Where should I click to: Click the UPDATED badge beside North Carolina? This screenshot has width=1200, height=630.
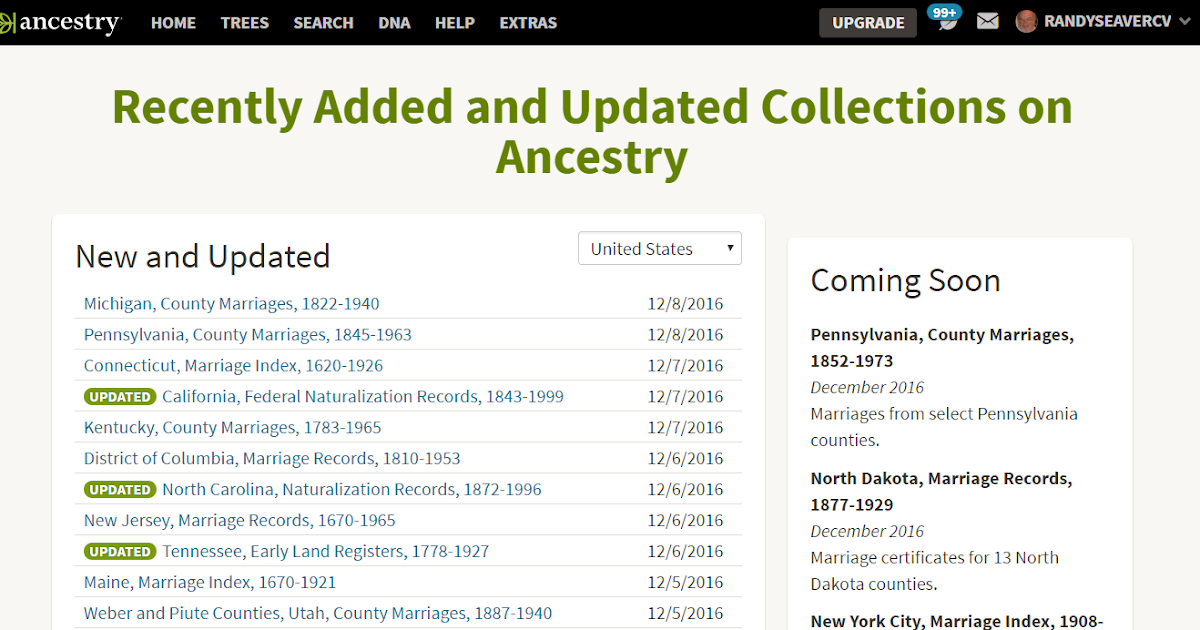(x=120, y=490)
